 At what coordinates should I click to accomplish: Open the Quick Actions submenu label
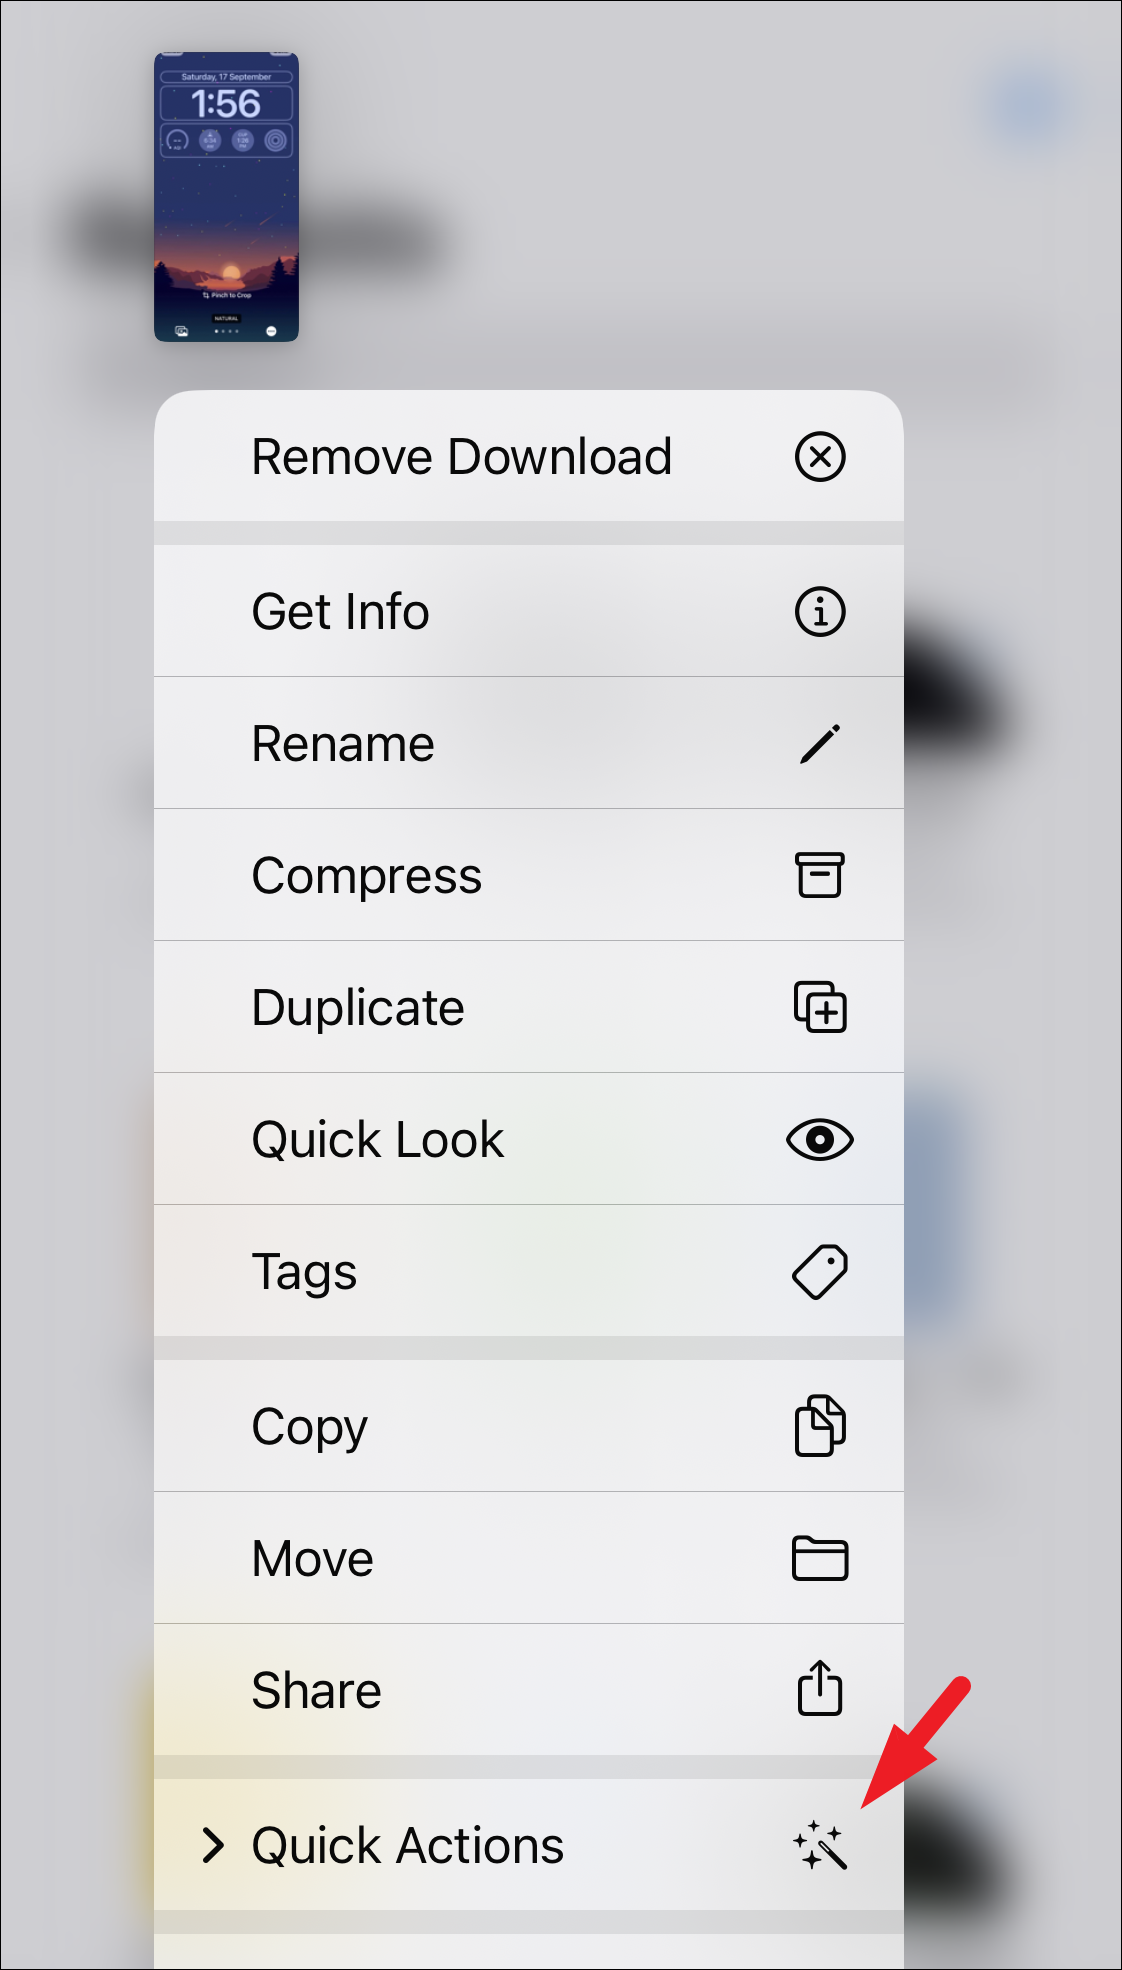pyautogui.click(x=408, y=1846)
